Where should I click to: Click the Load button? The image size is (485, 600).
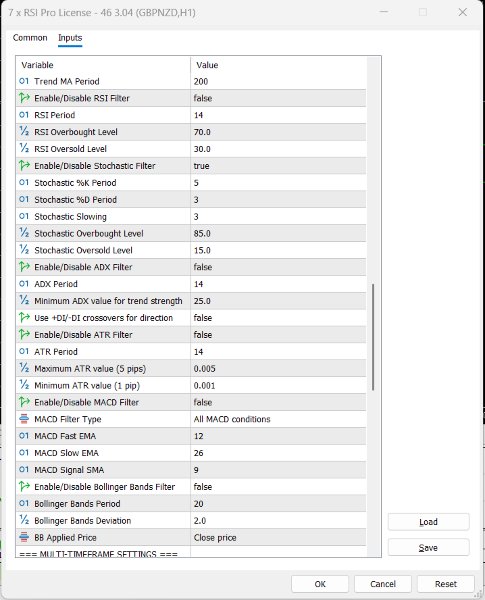428,522
